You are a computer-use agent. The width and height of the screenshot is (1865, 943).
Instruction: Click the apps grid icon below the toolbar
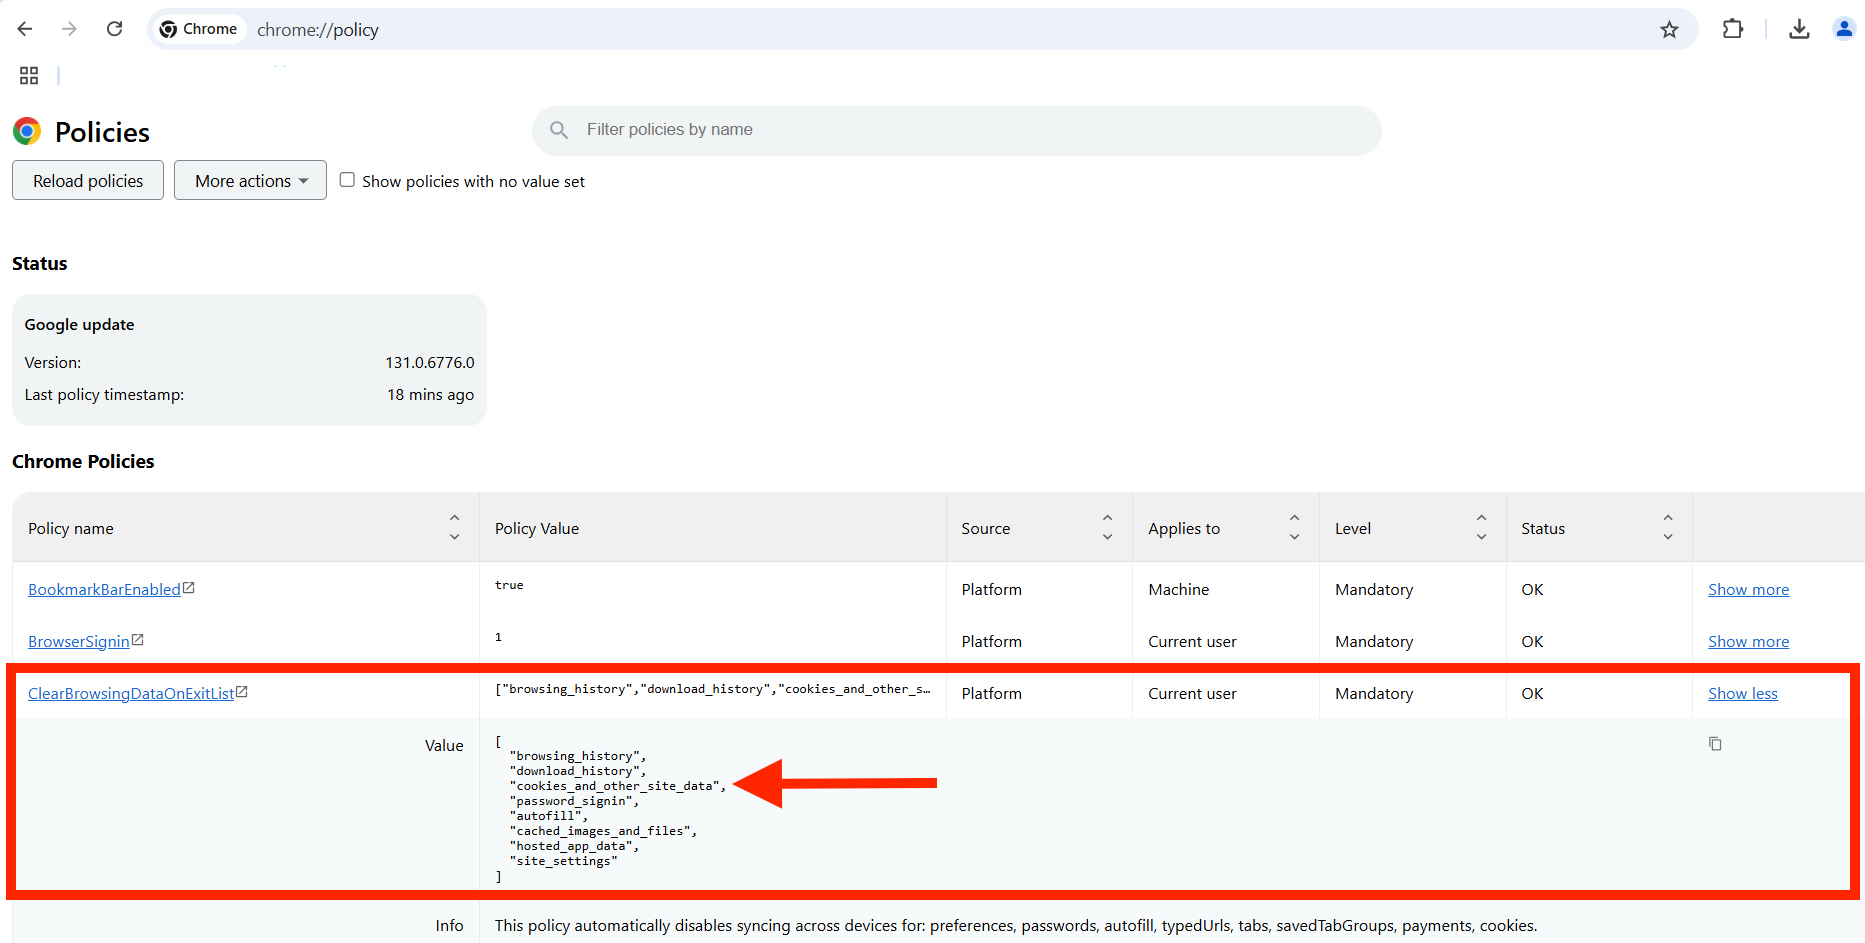(28, 75)
